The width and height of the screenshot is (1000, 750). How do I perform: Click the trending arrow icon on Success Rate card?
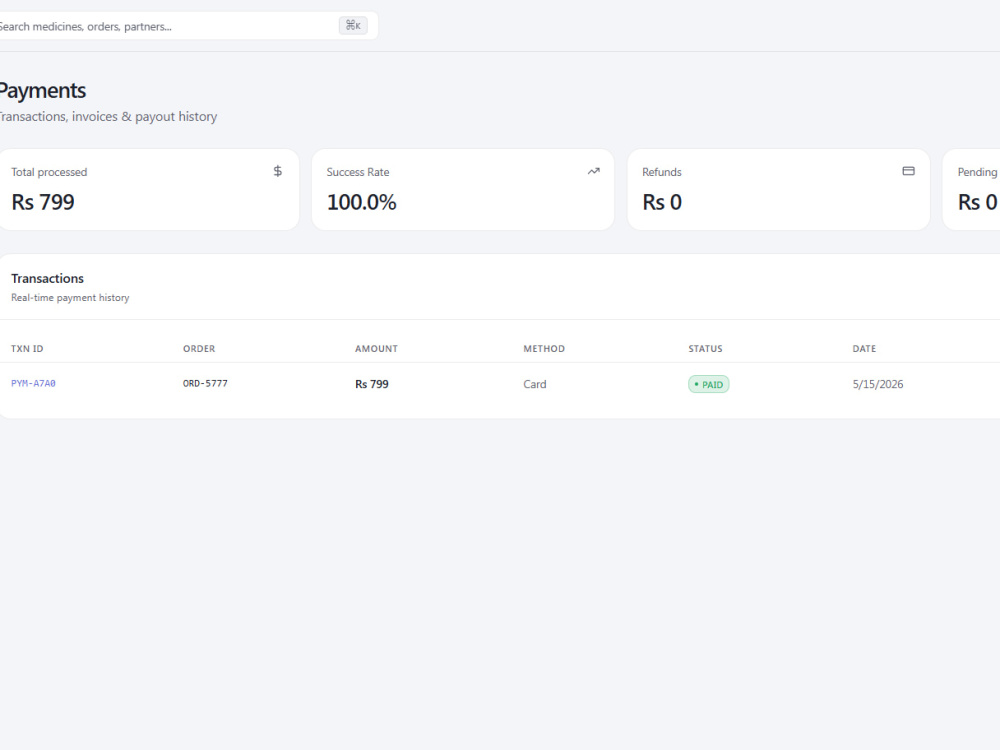point(594,171)
